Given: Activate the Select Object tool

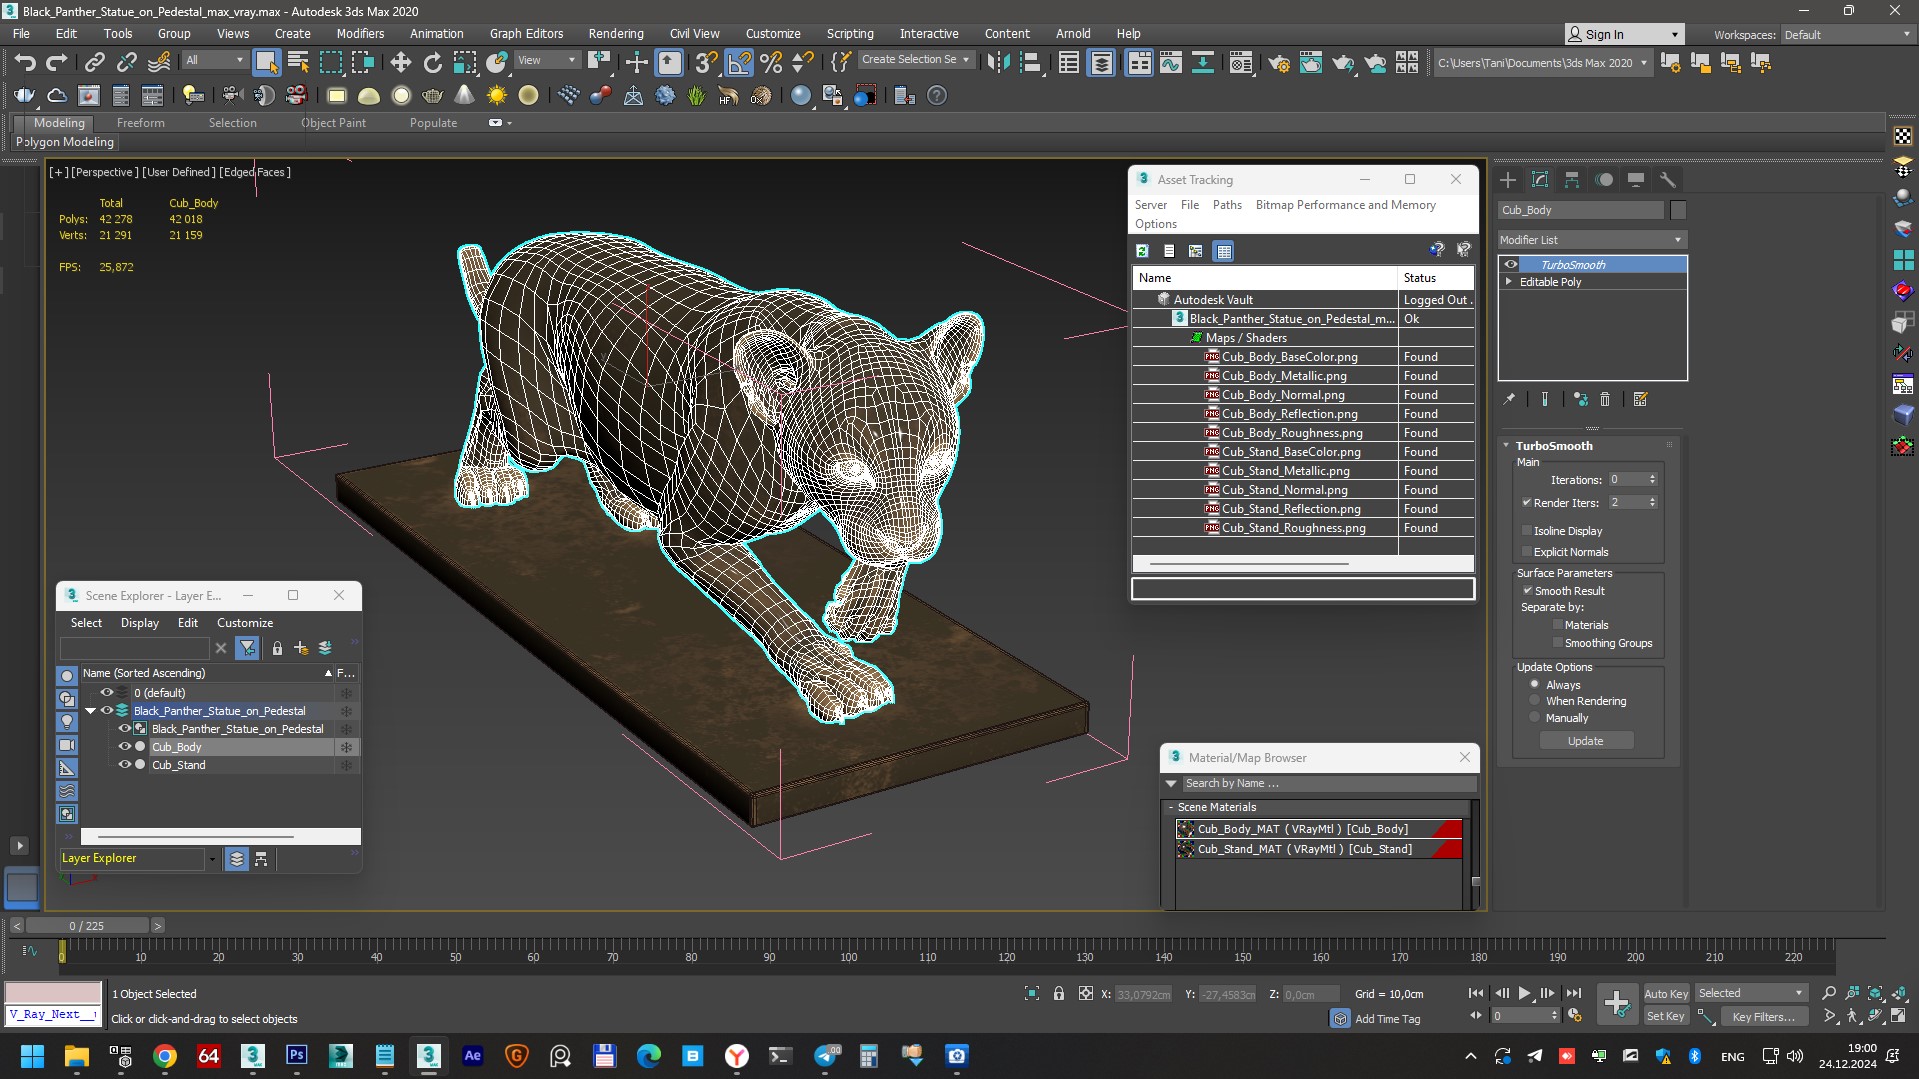Looking at the screenshot, I should pos(266,63).
